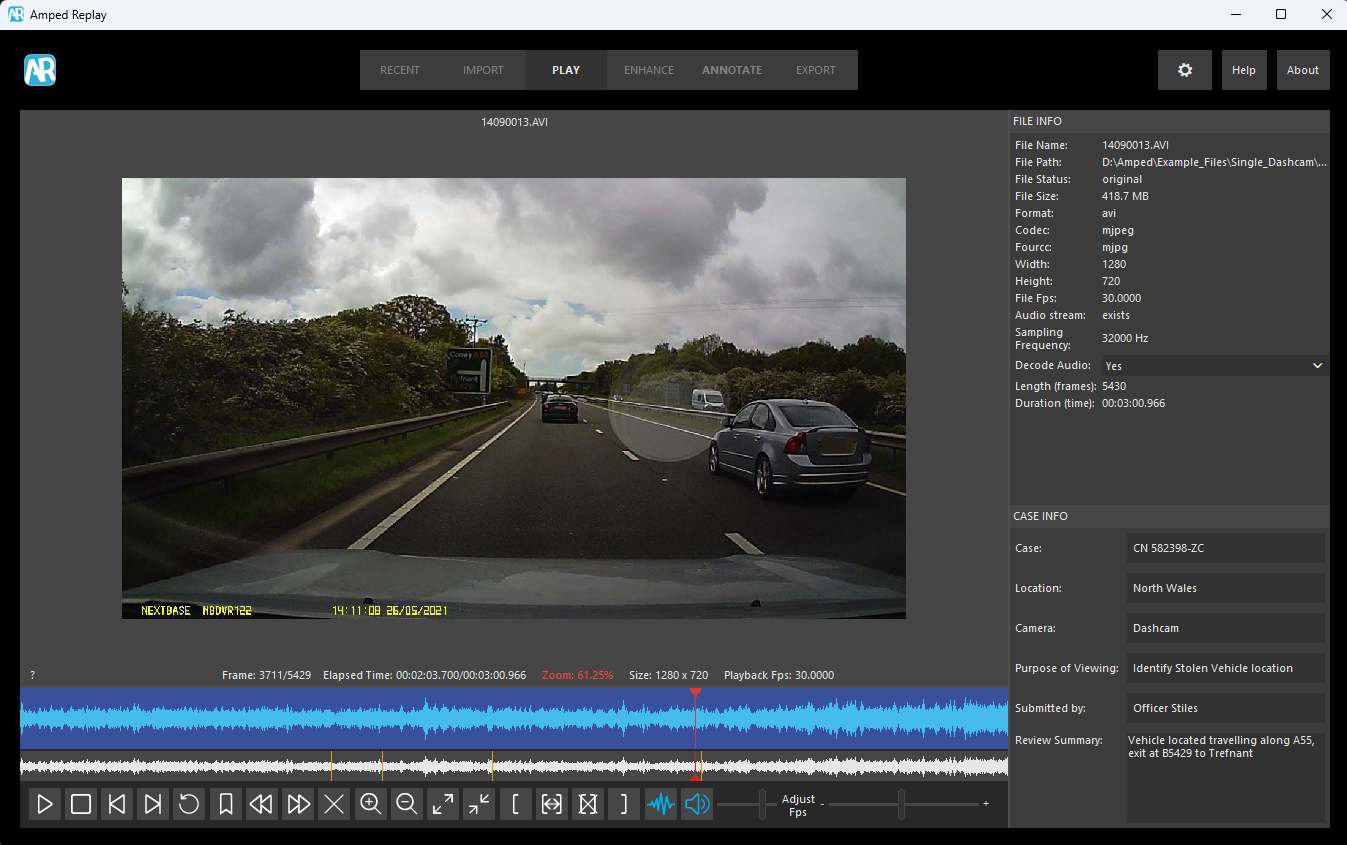Viewport: 1347px width, 845px height.
Task: Set the range start bracket marker
Action: [515, 804]
